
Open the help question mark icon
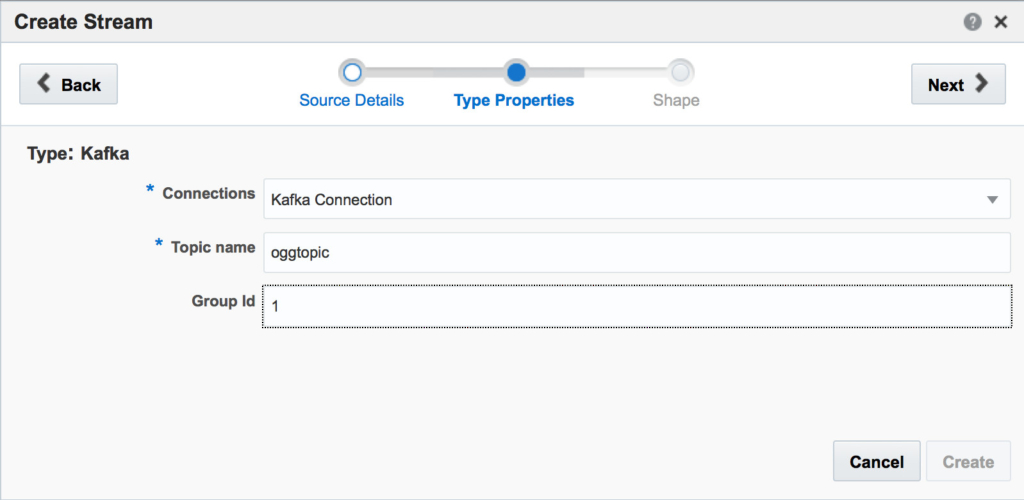click(972, 22)
